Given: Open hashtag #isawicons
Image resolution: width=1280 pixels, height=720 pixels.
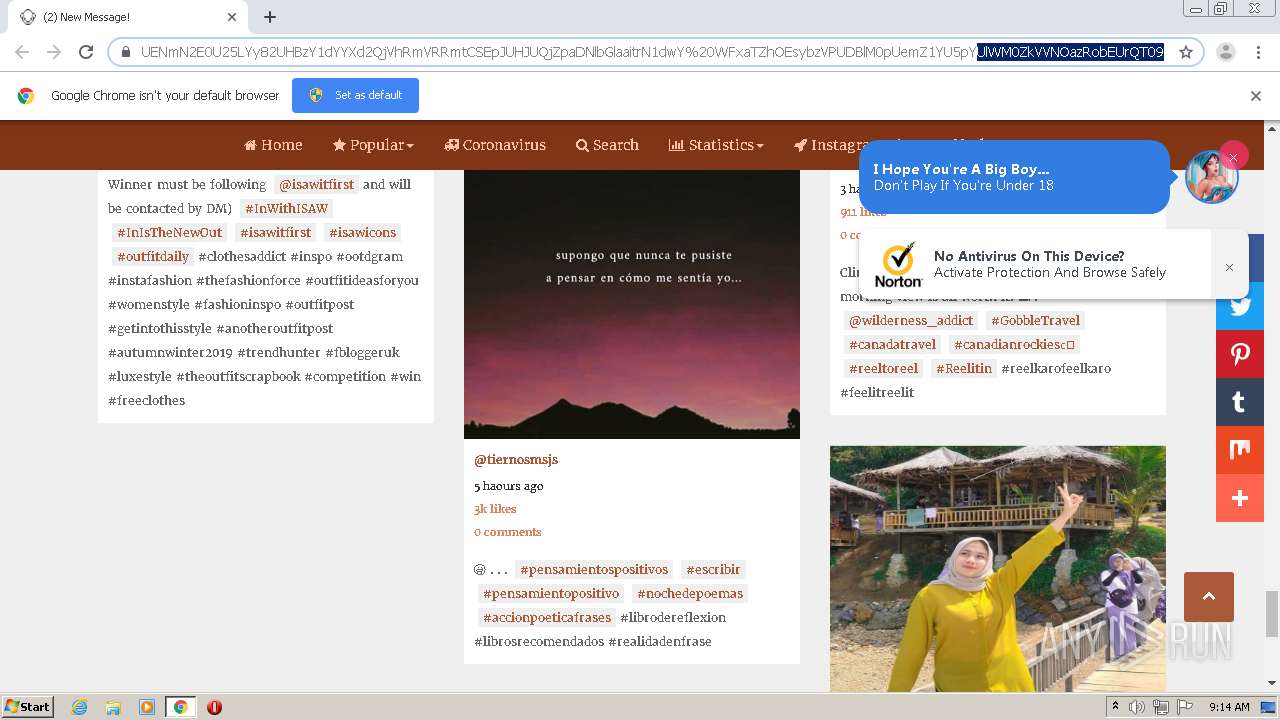Looking at the screenshot, I should (363, 232).
